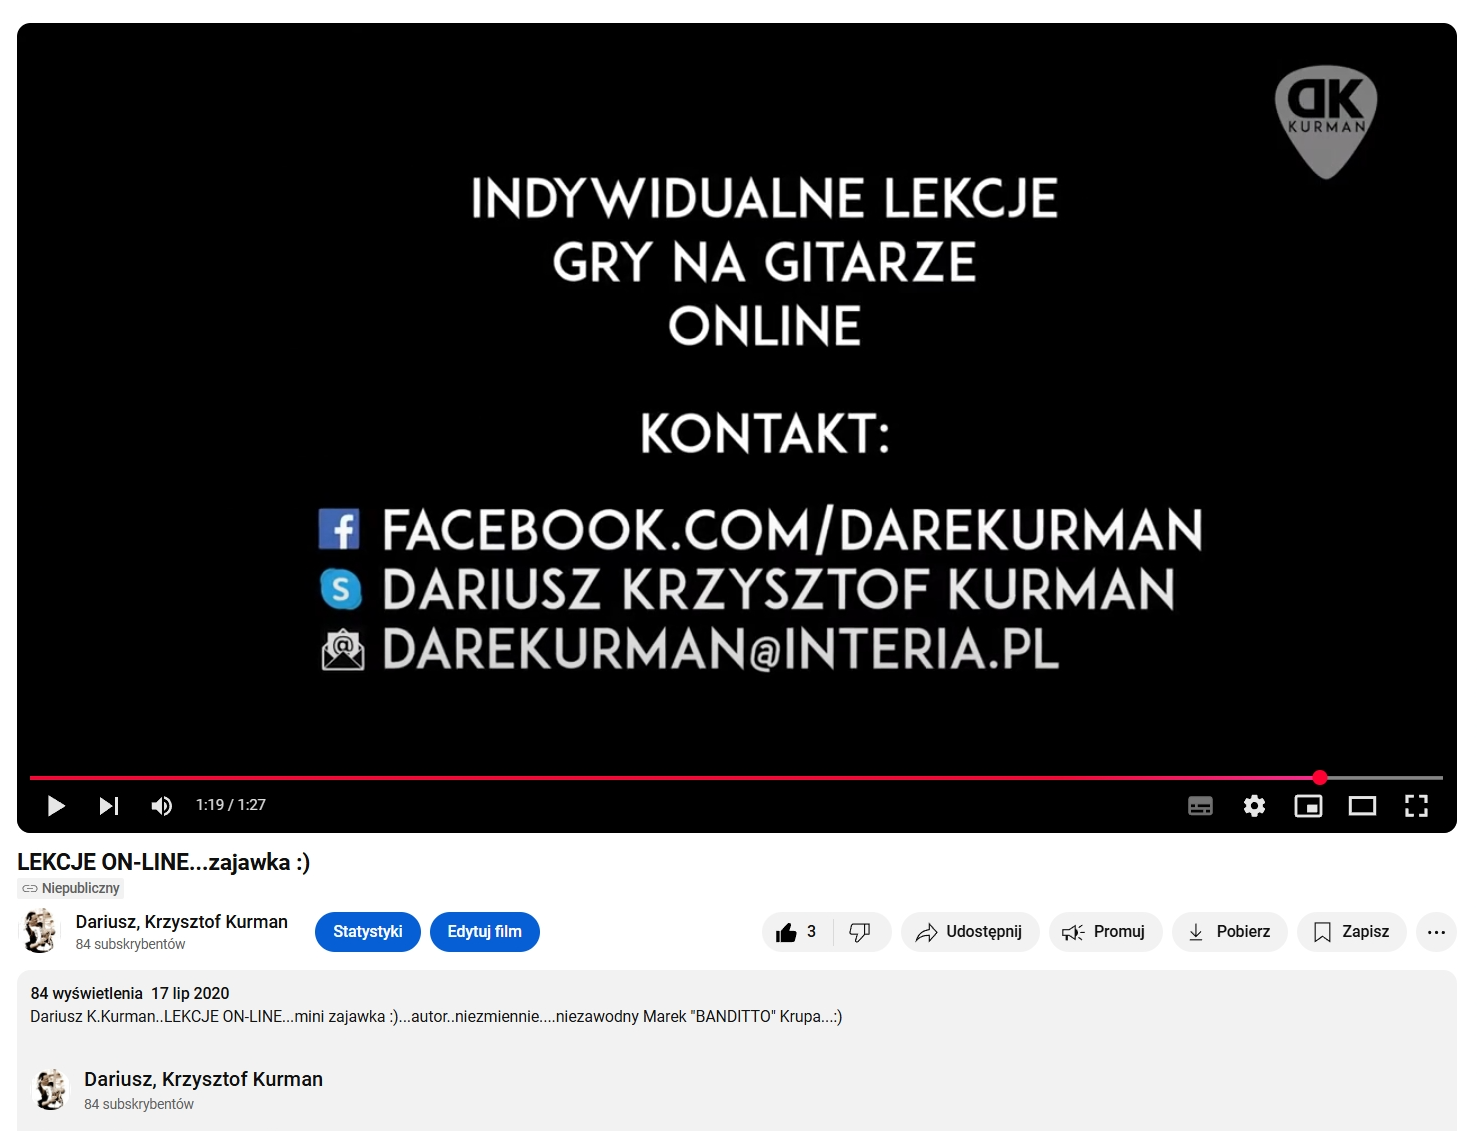Open channel avatar next to Statystyki

40,931
